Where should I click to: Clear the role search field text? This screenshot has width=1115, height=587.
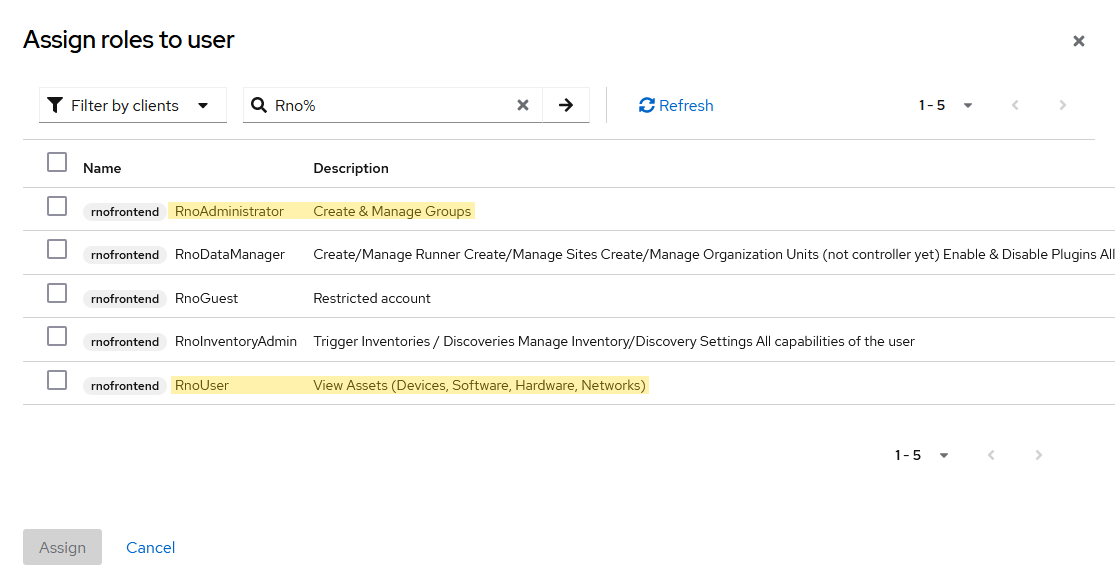pos(522,105)
